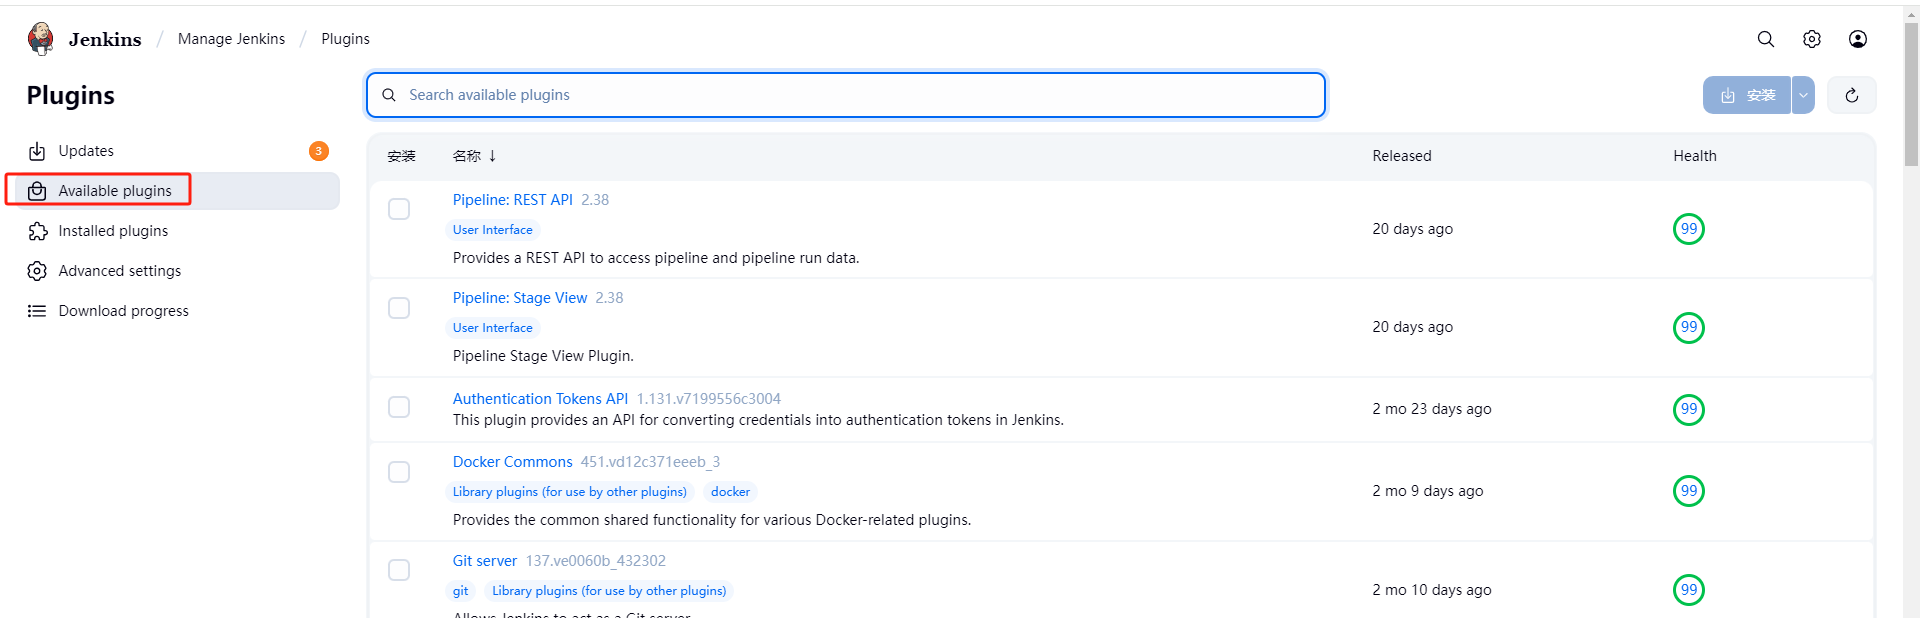Expand the install button dropdown arrow

[x=1803, y=95]
